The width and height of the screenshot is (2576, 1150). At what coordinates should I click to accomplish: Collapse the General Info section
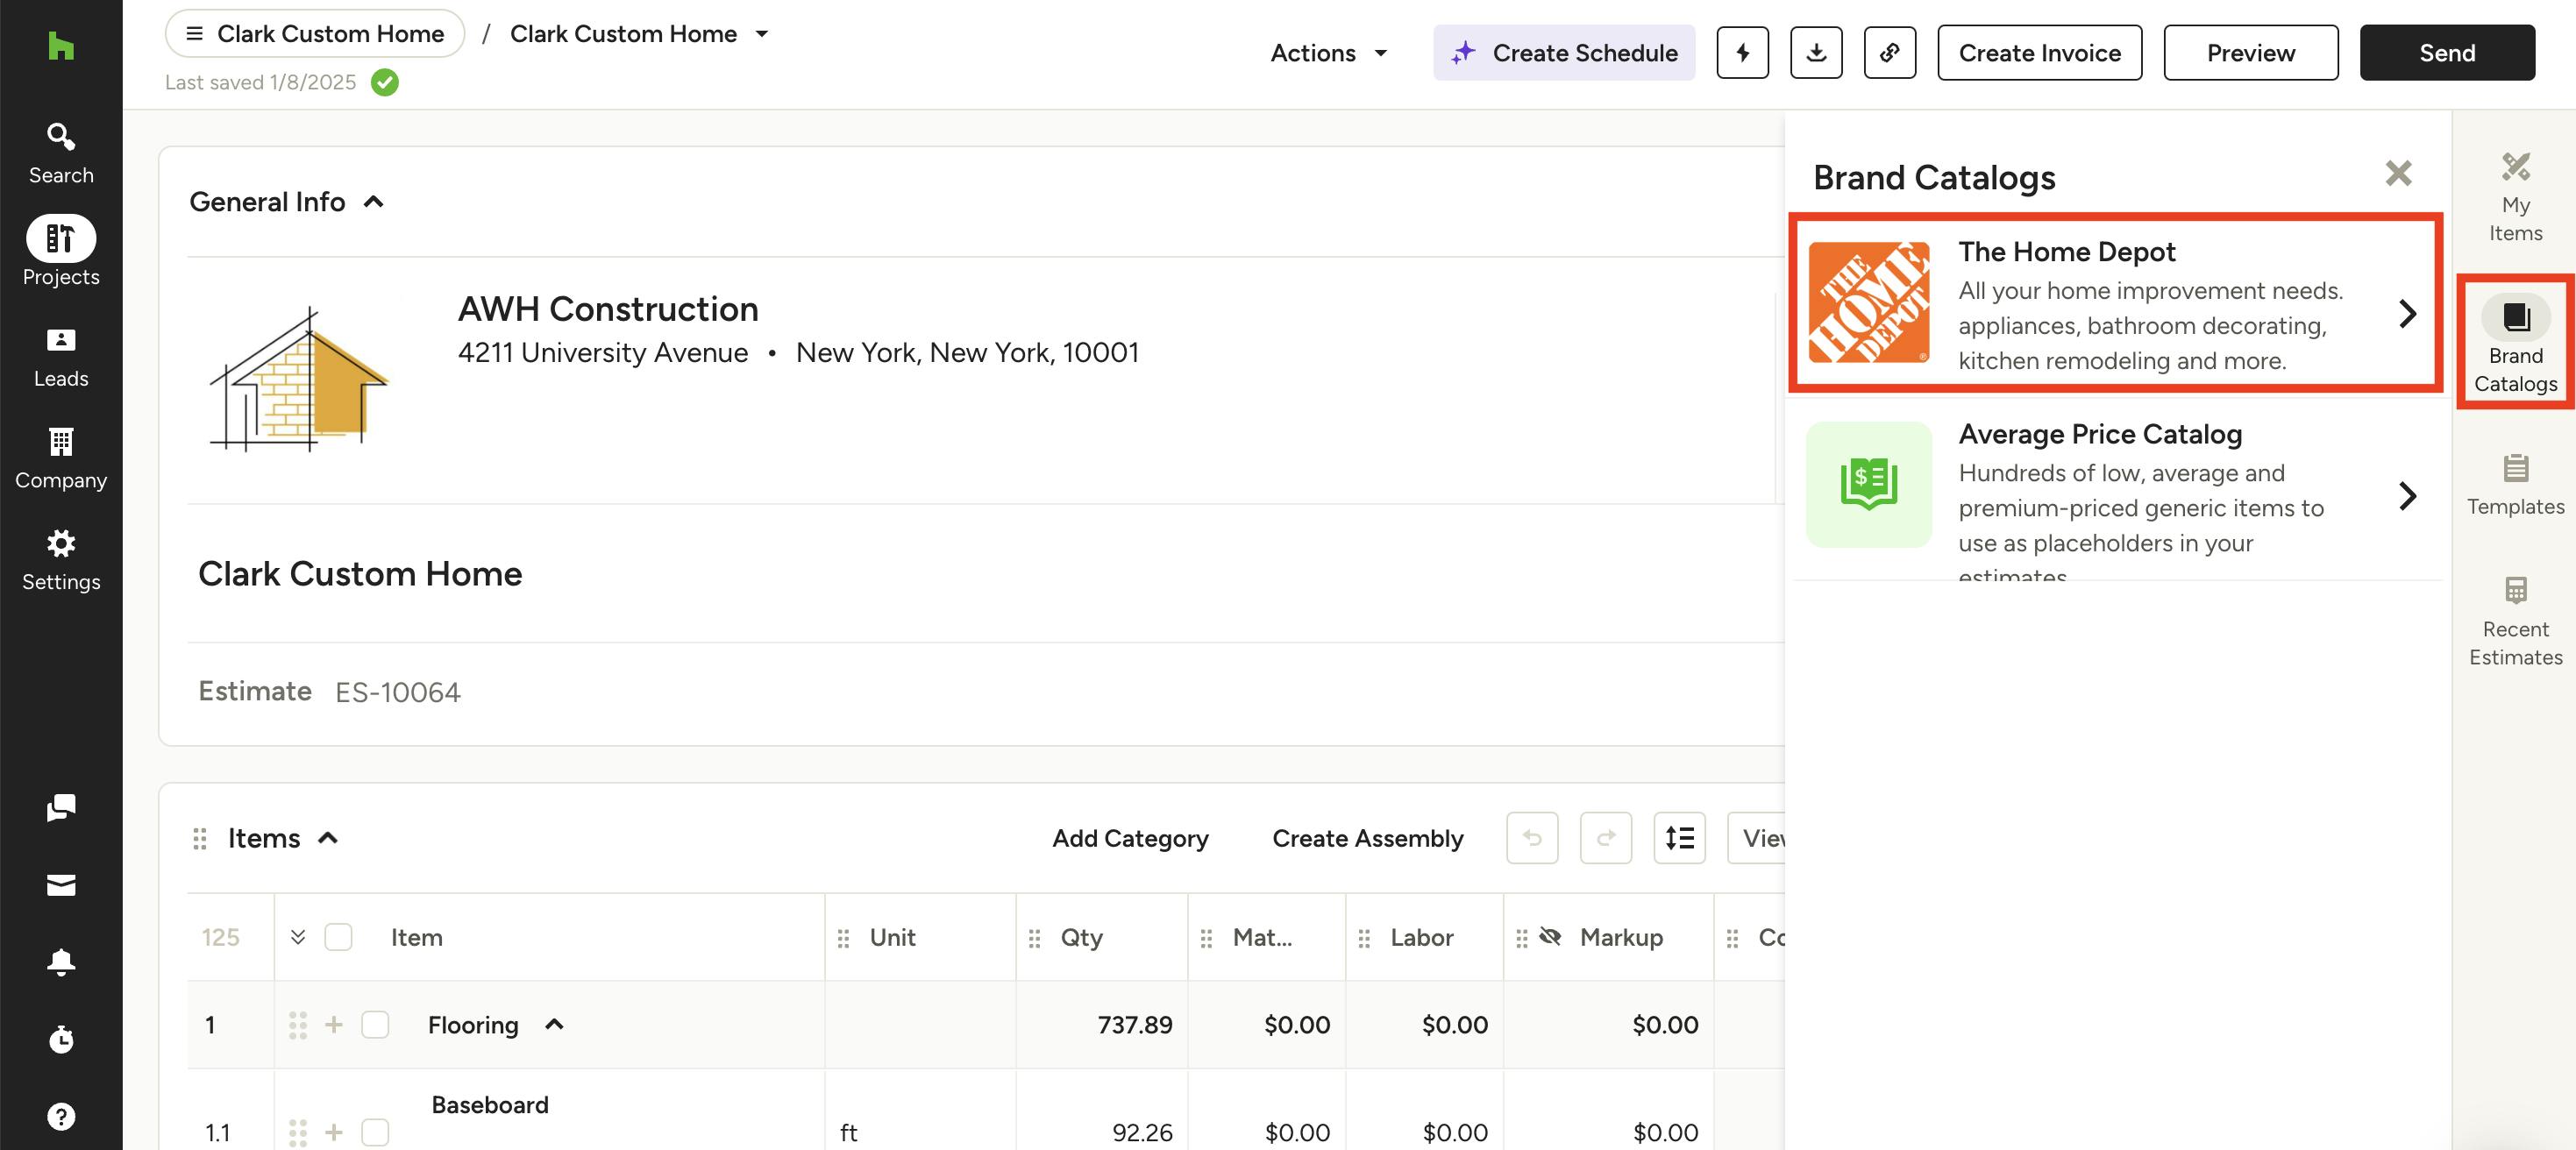pyautogui.click(x=373, y=202)
